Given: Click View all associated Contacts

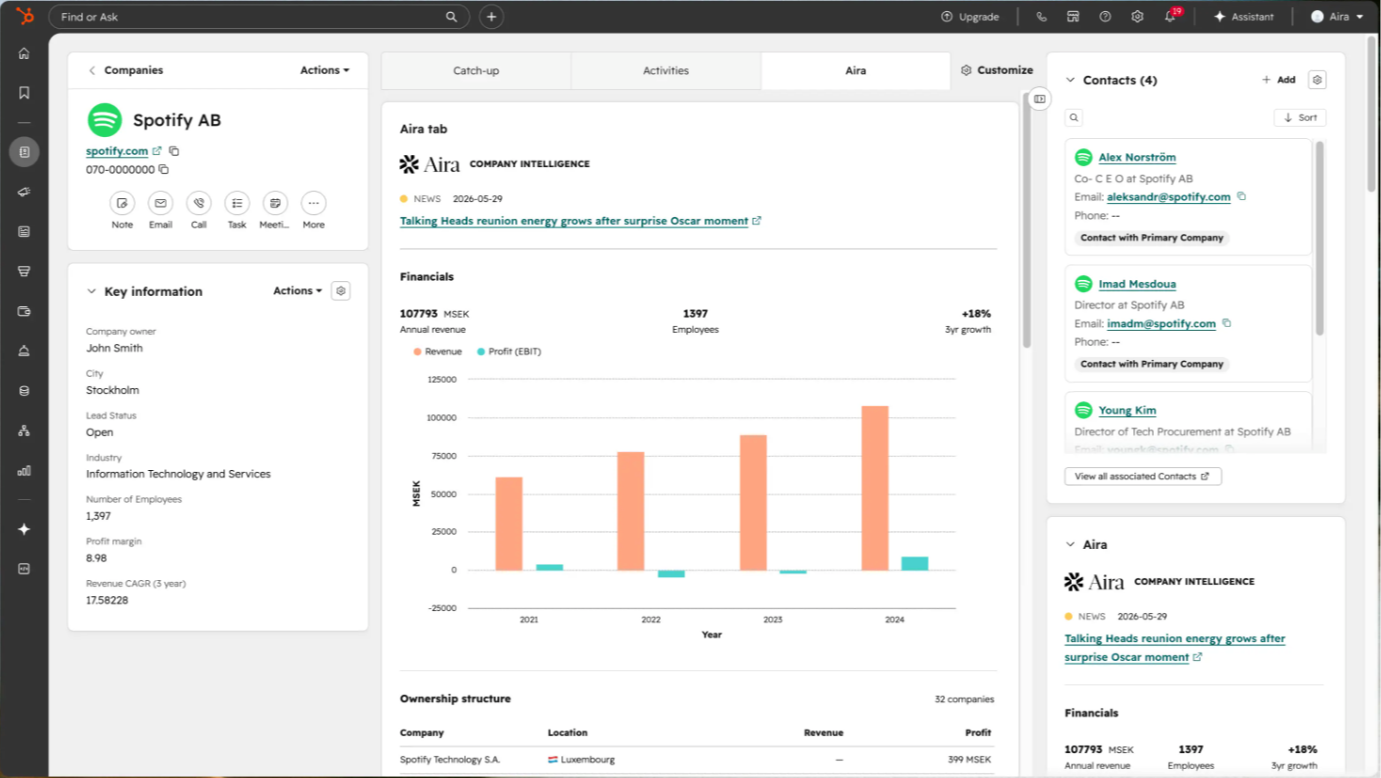Looking at the screenshot, I should tap(1143, 477).
